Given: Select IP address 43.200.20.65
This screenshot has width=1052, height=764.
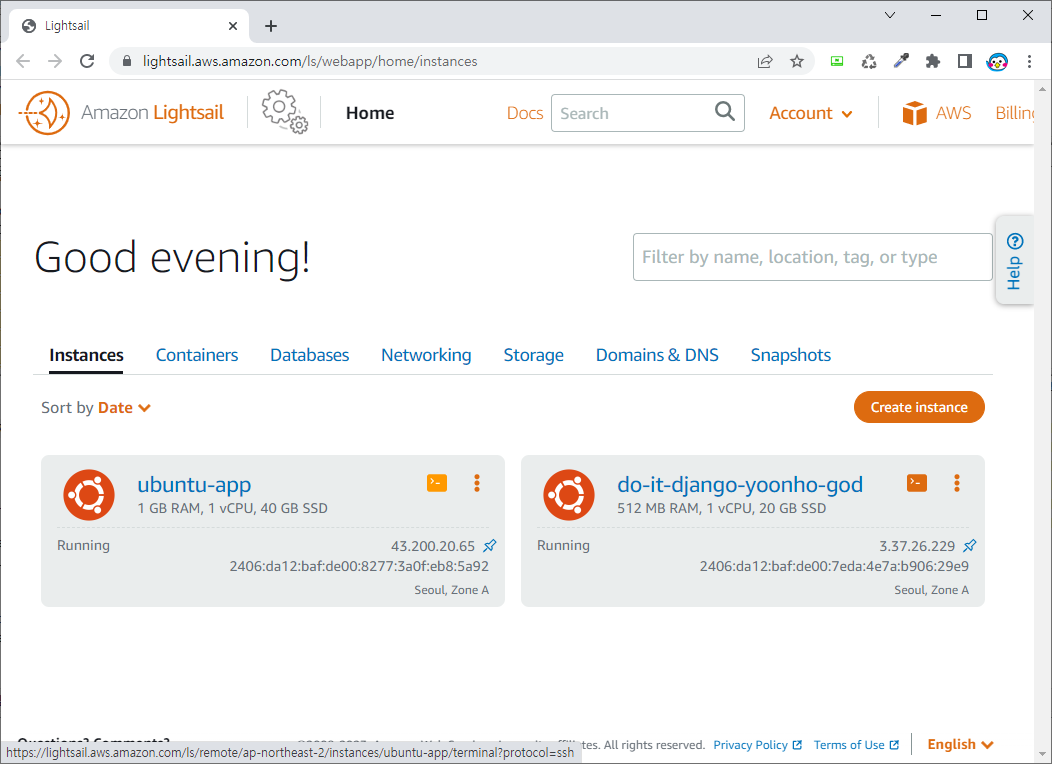Looking at the screenshot, I should click(x=433, y=546).
